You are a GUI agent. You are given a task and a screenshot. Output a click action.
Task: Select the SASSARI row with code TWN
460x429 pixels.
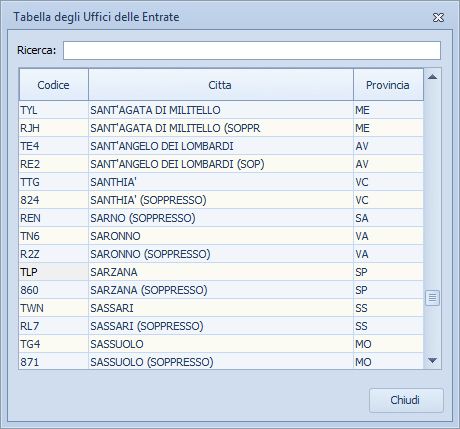pyautogui.click(x=221, y=308)
